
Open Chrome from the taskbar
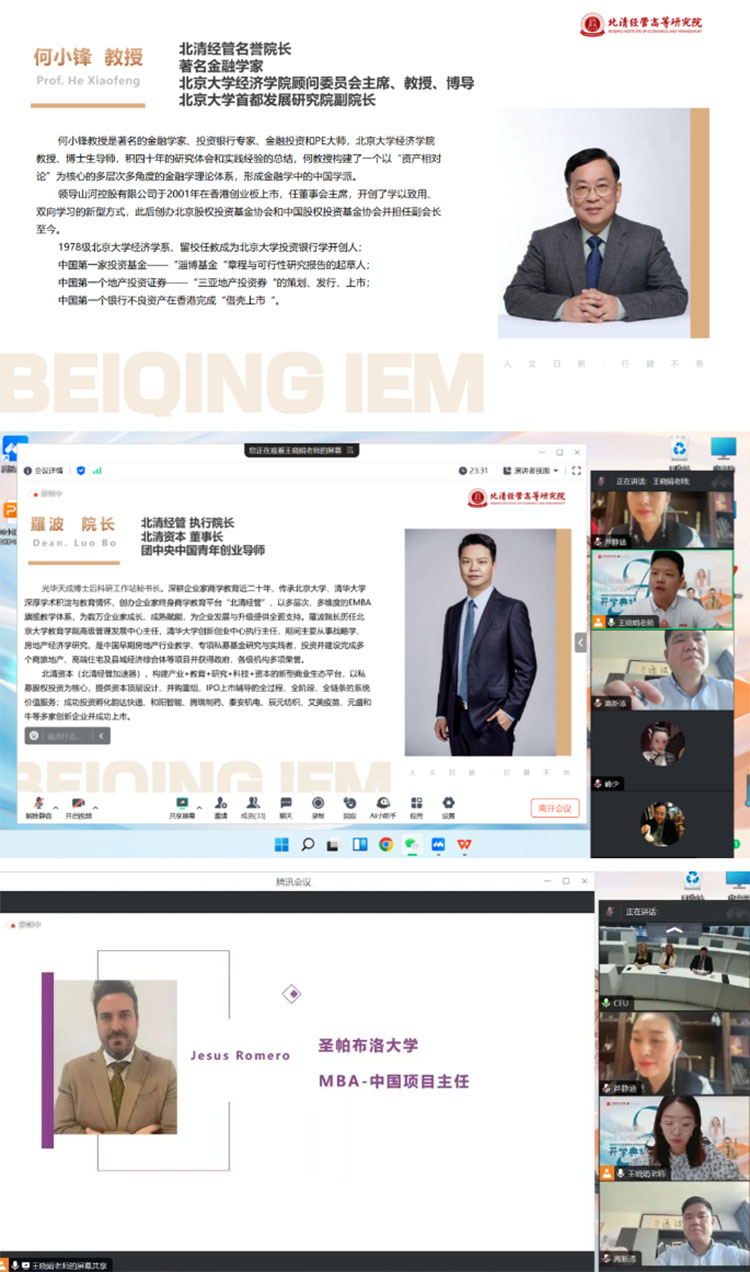point(386,845)
